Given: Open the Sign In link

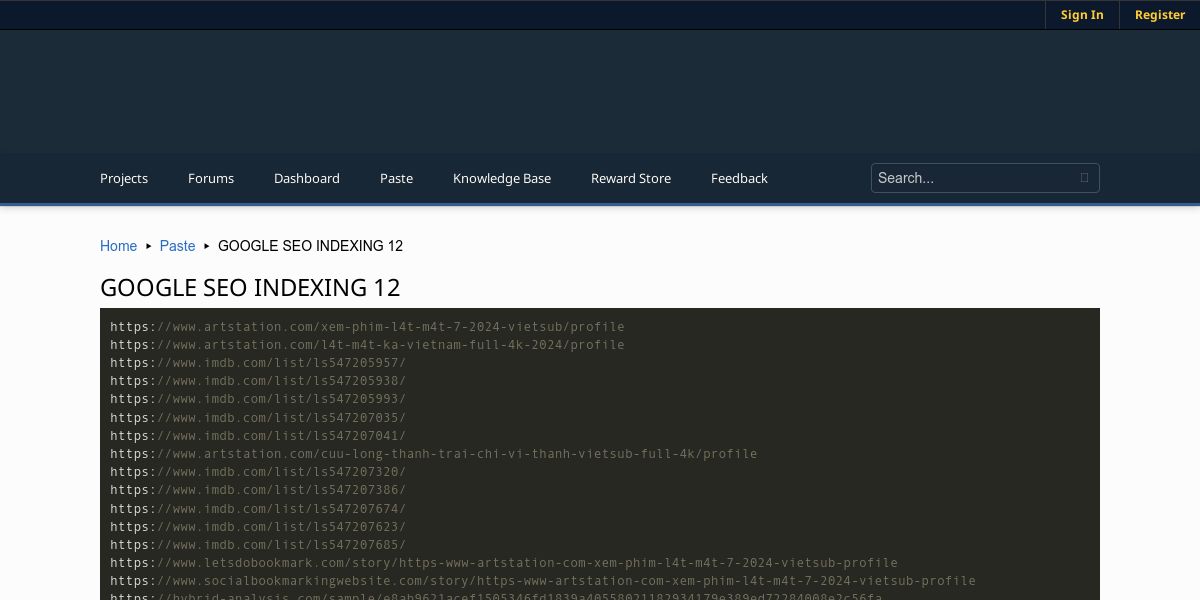Looking at the screenshot, I should (1082, 15).
